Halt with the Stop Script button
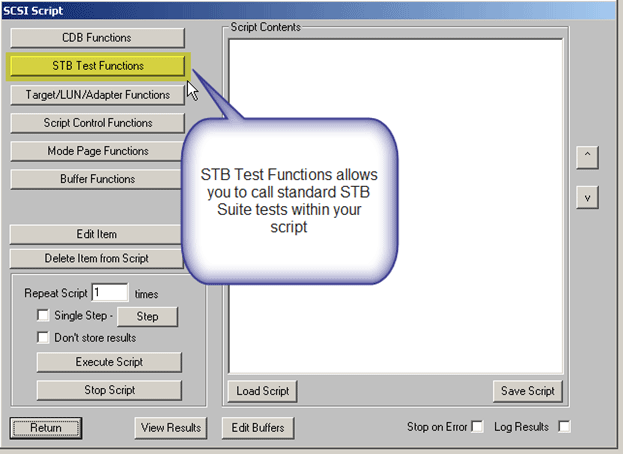 pyautogui.click(x=109, y=390)
